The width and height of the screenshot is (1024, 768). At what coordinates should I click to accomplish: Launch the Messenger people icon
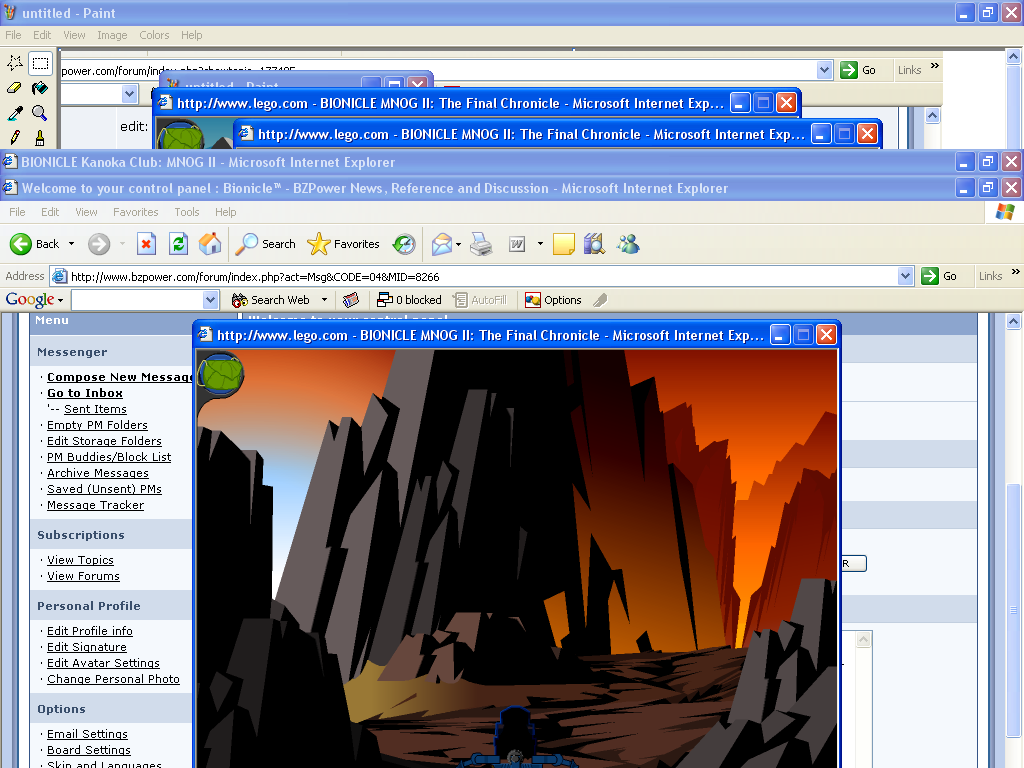[x=628, y=244]
